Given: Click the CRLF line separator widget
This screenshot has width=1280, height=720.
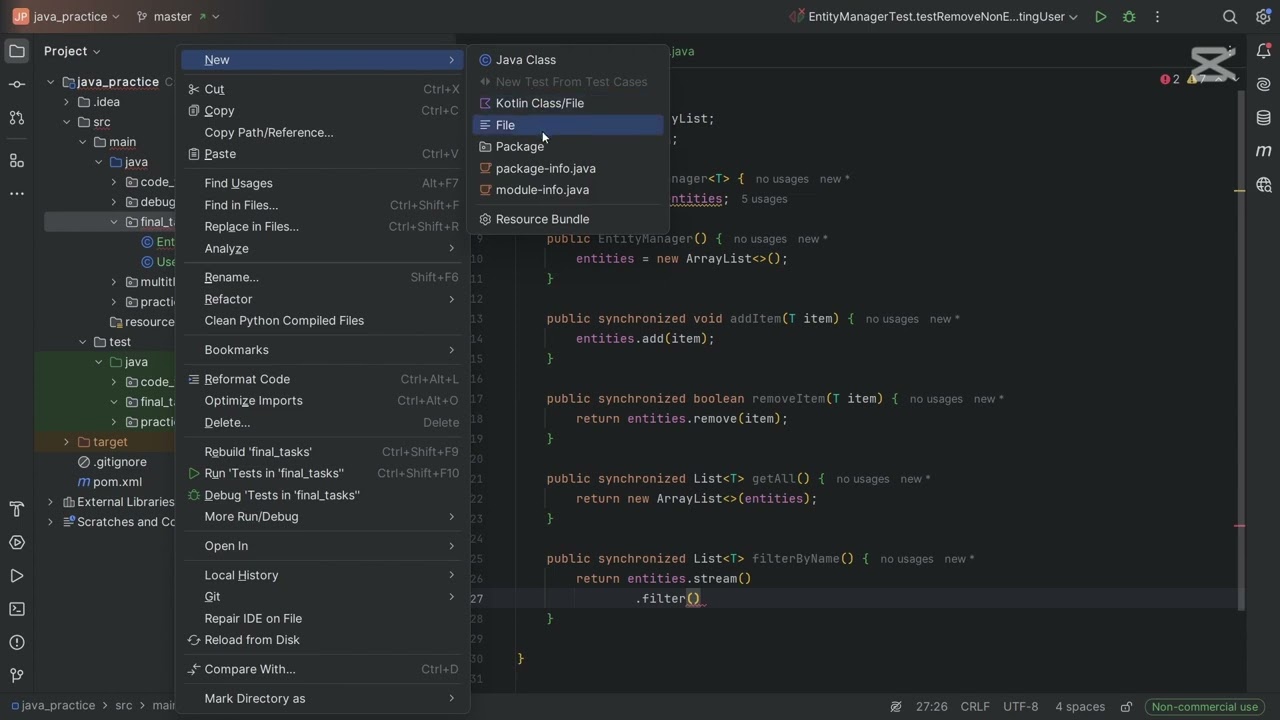Looking at the screenshot, I should tap(975, 707).
